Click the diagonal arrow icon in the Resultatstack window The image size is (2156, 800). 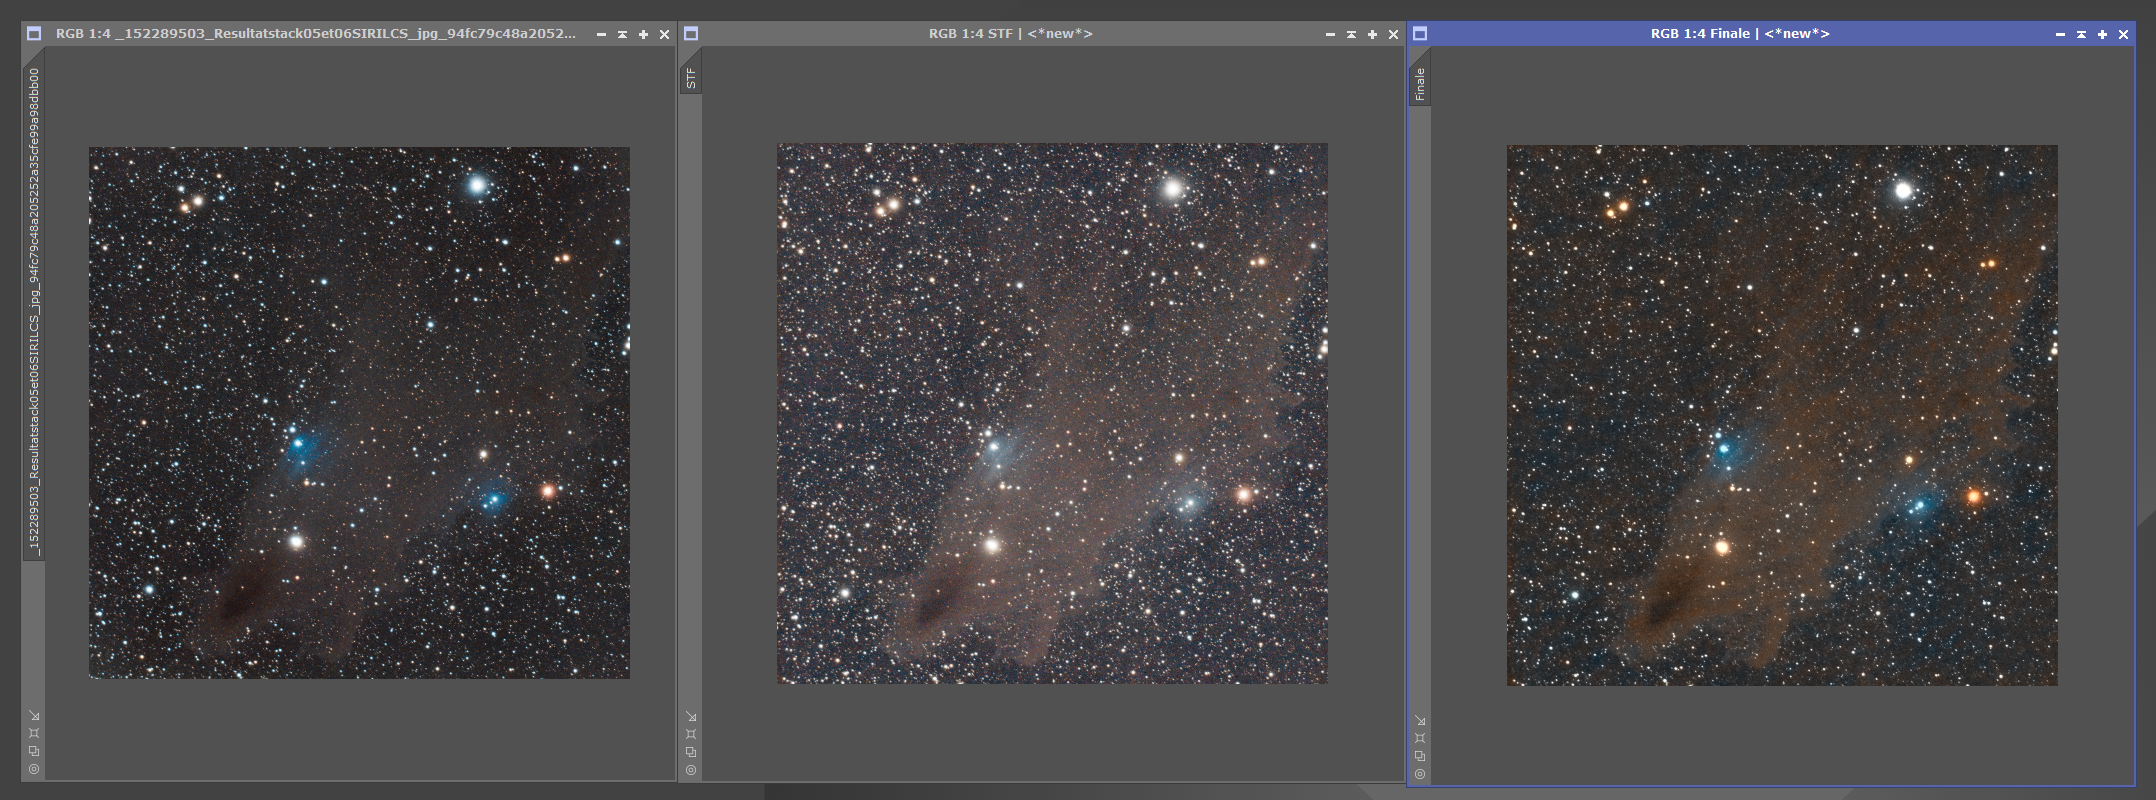34,716
